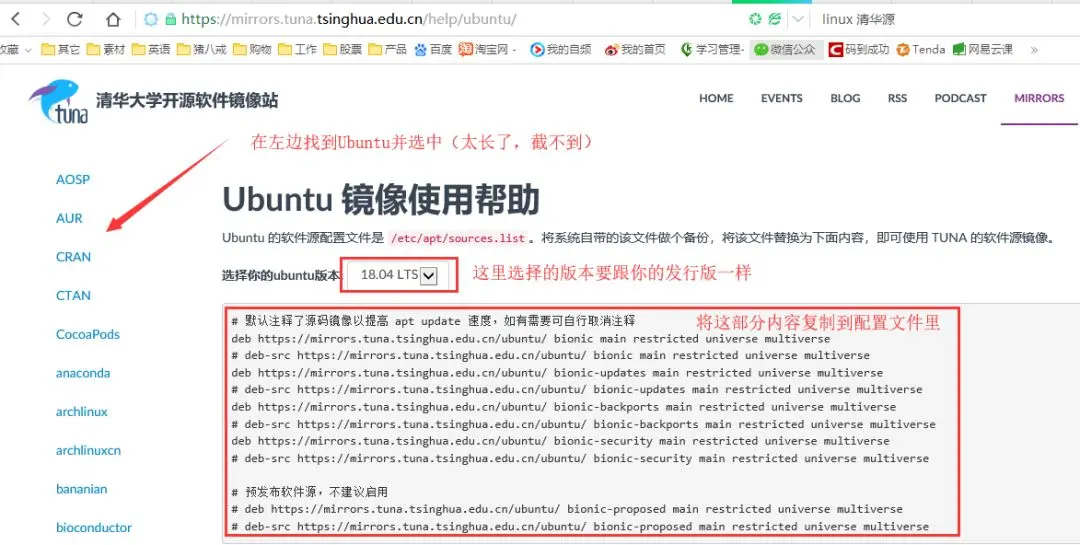
Task: Select CocoaPods in the sidebar
Action: [x=87, y=334]
